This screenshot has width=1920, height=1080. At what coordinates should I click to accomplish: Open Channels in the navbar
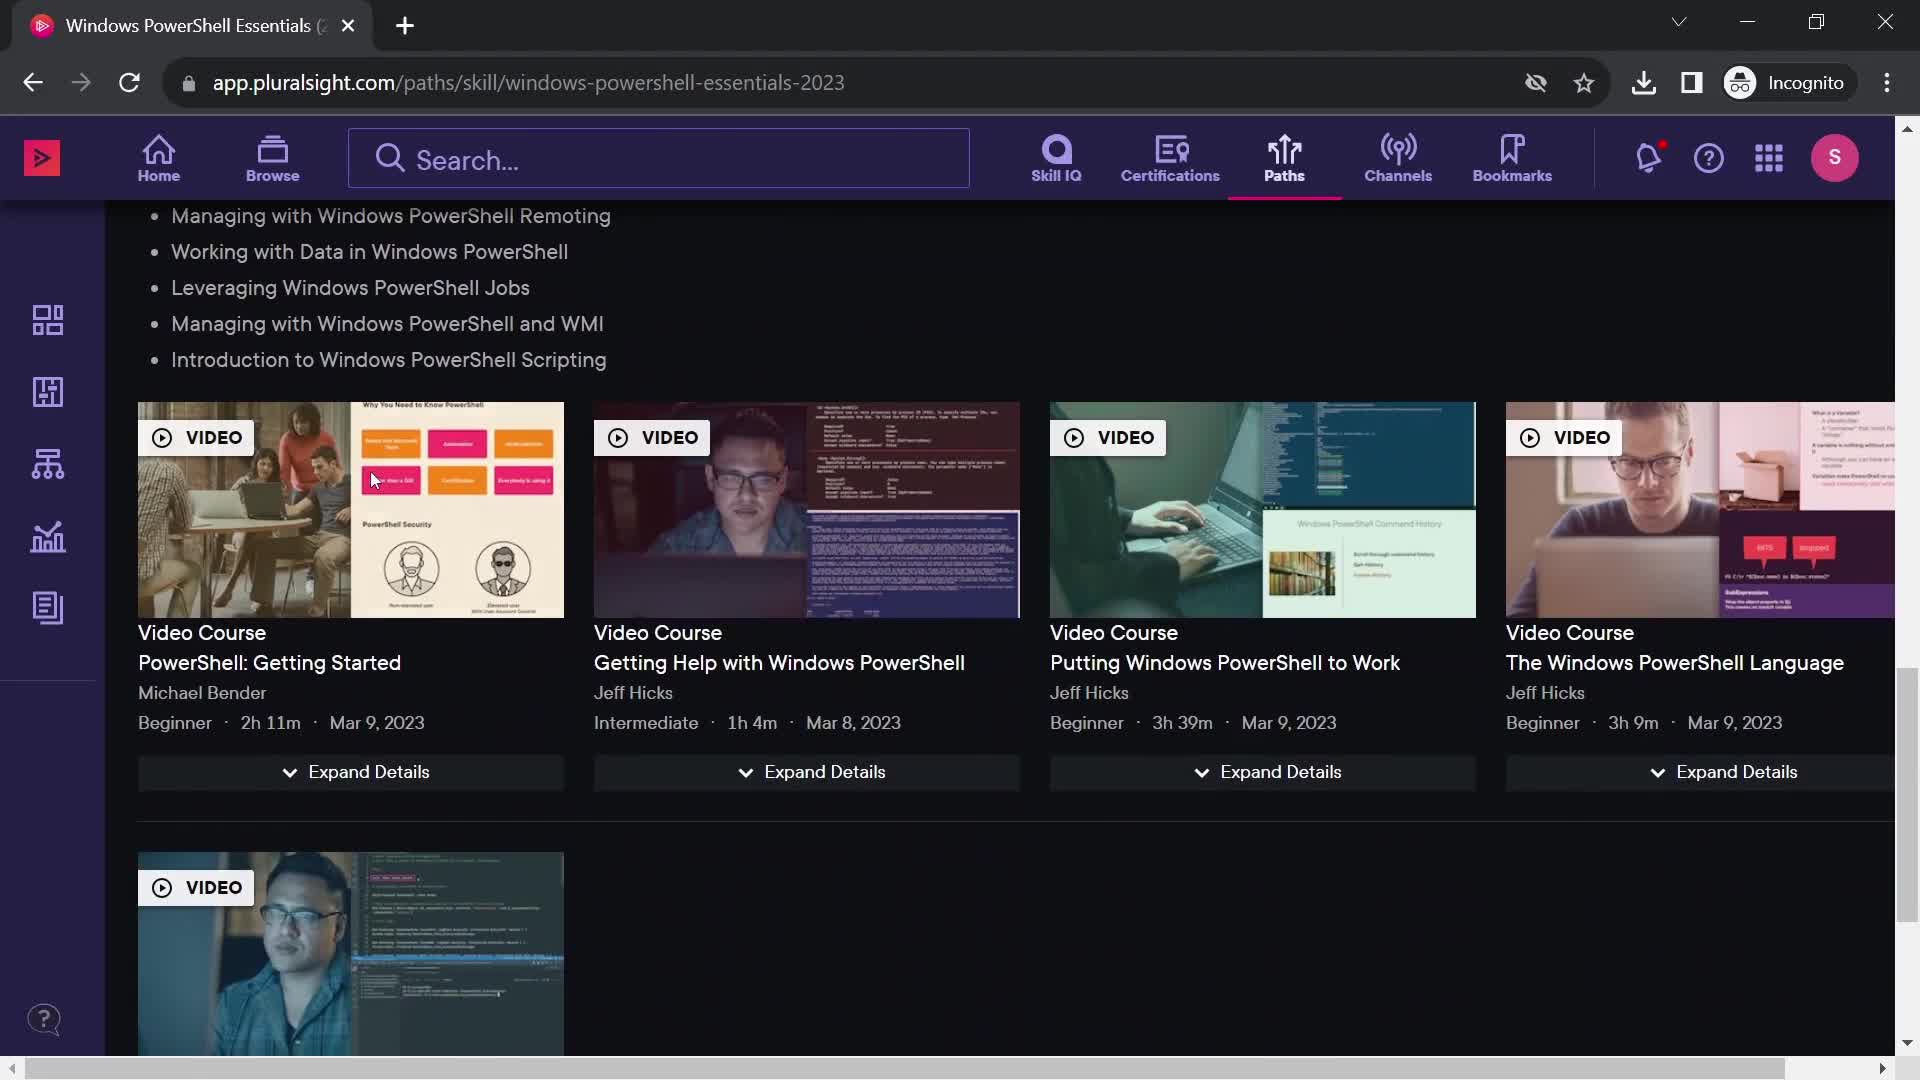coord(1398,159)
